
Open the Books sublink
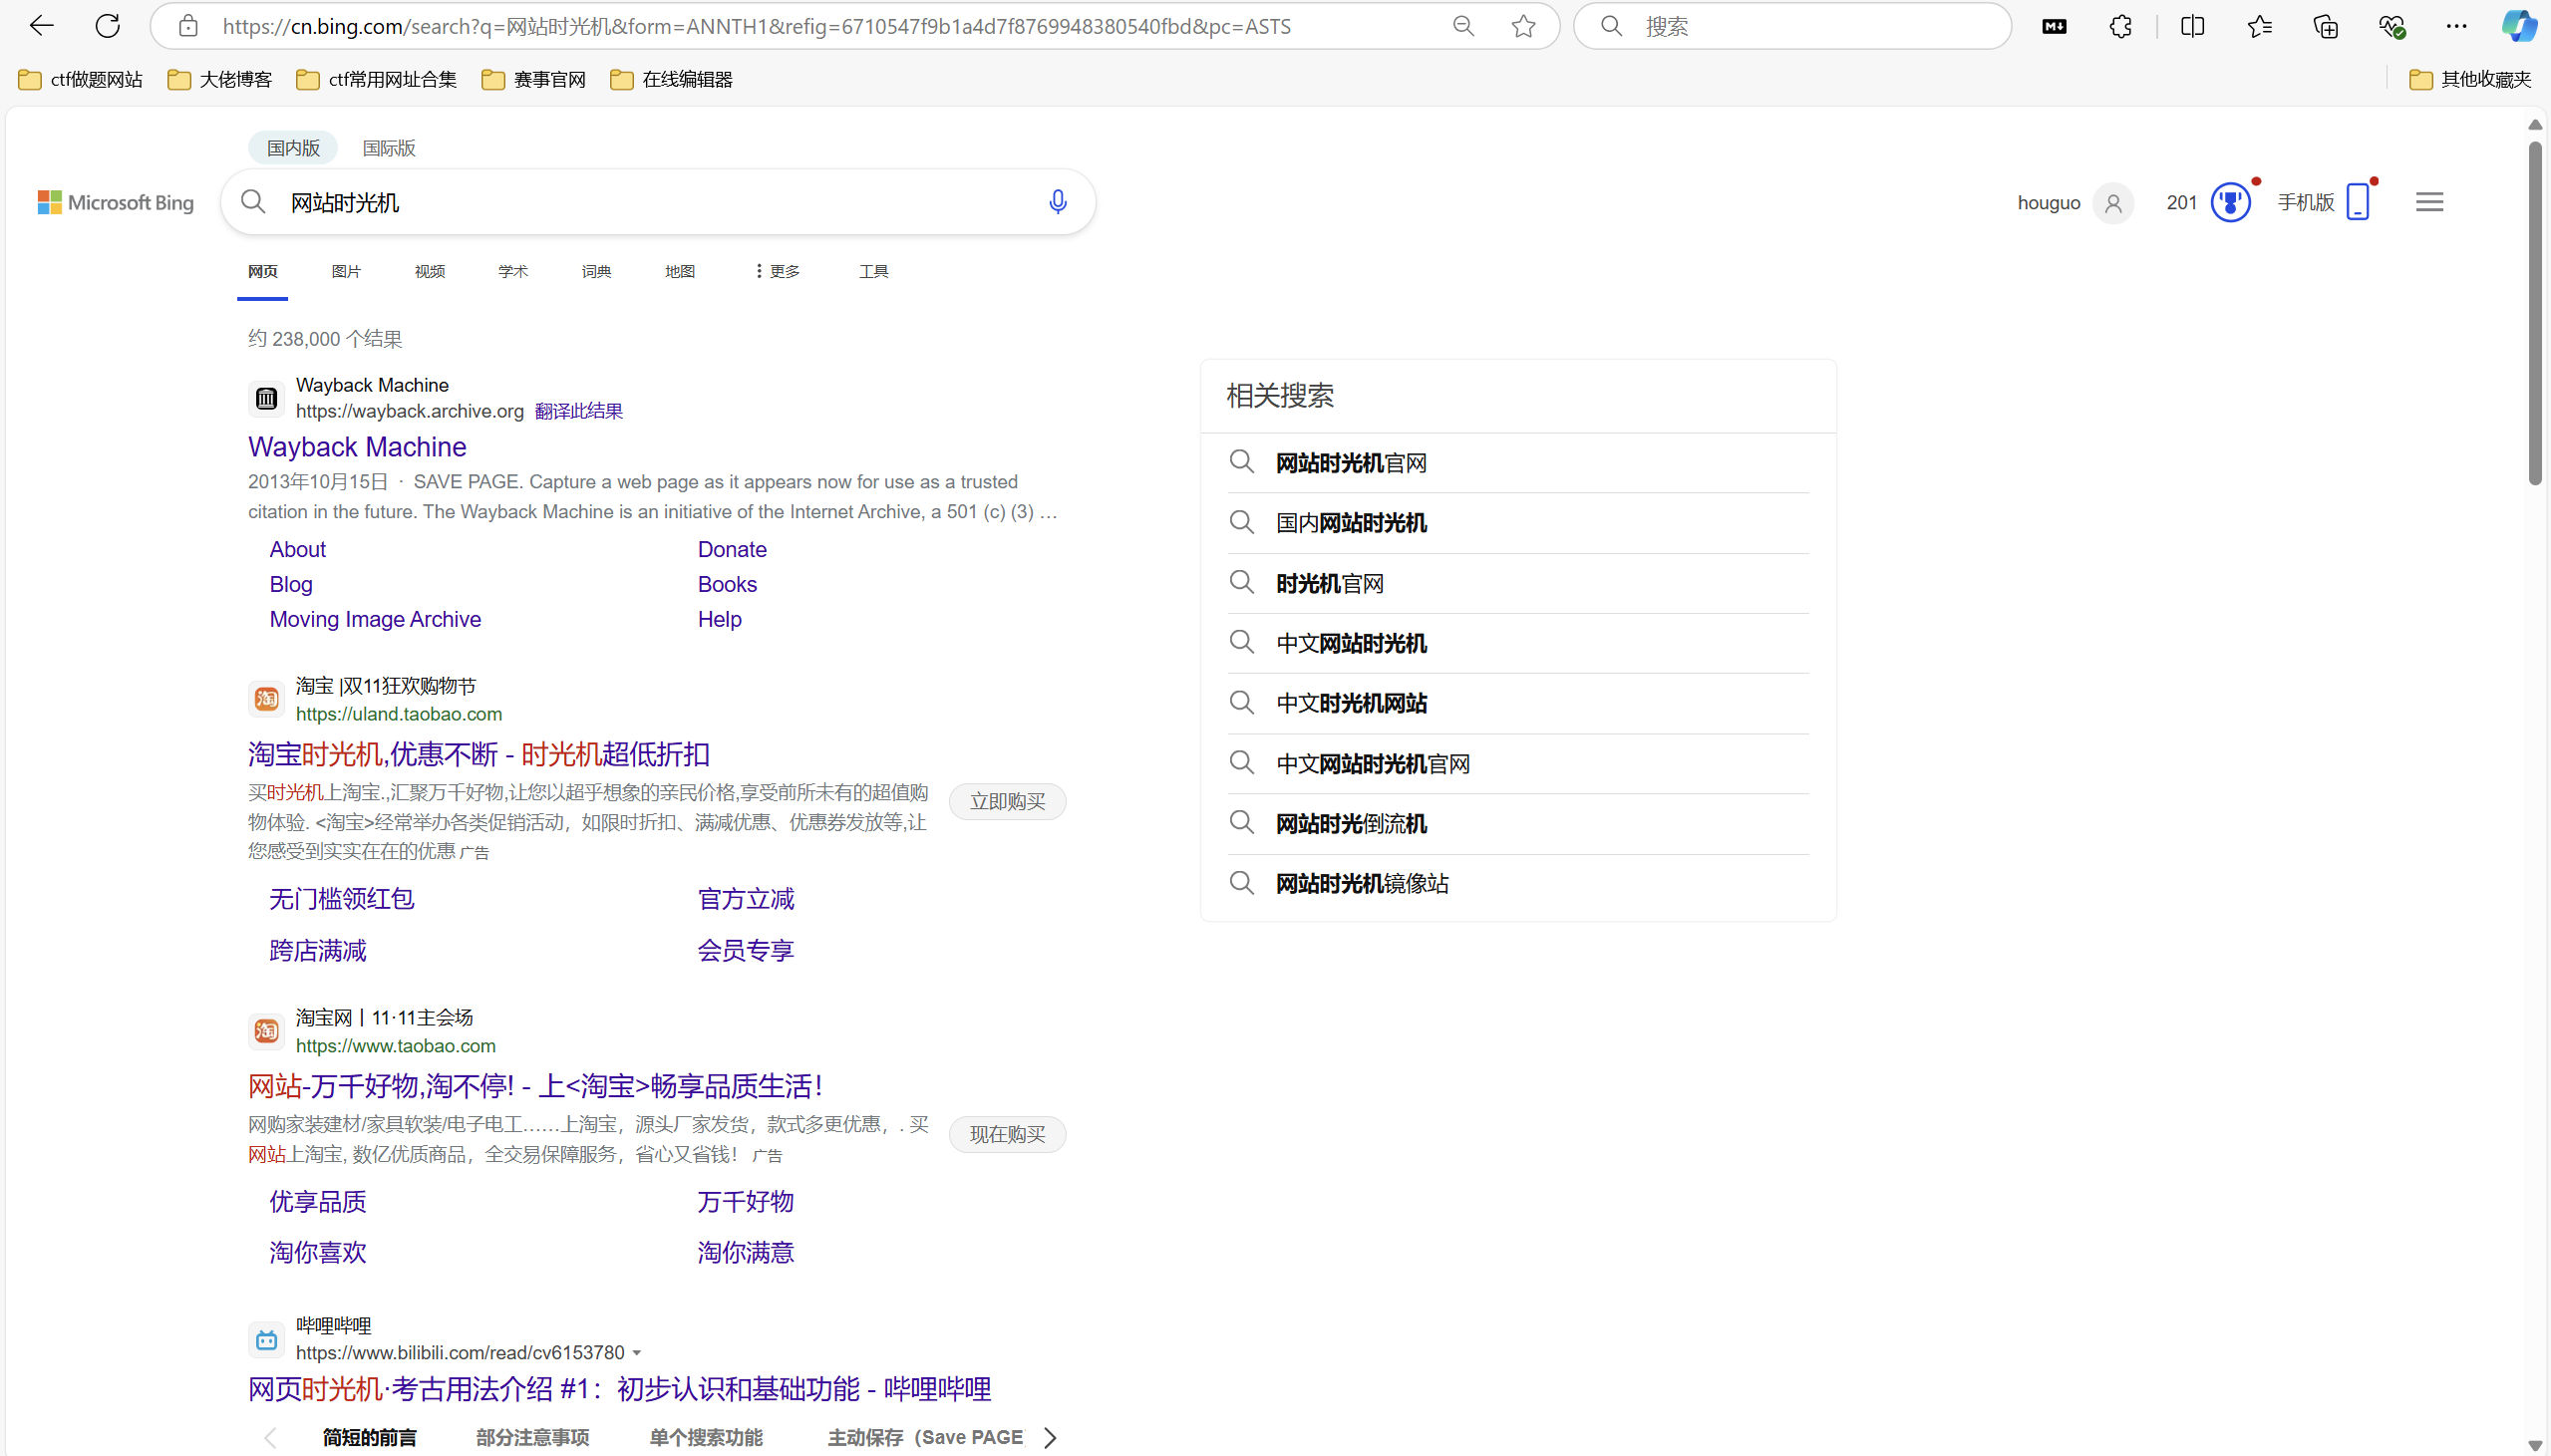(x=727, y=584)
